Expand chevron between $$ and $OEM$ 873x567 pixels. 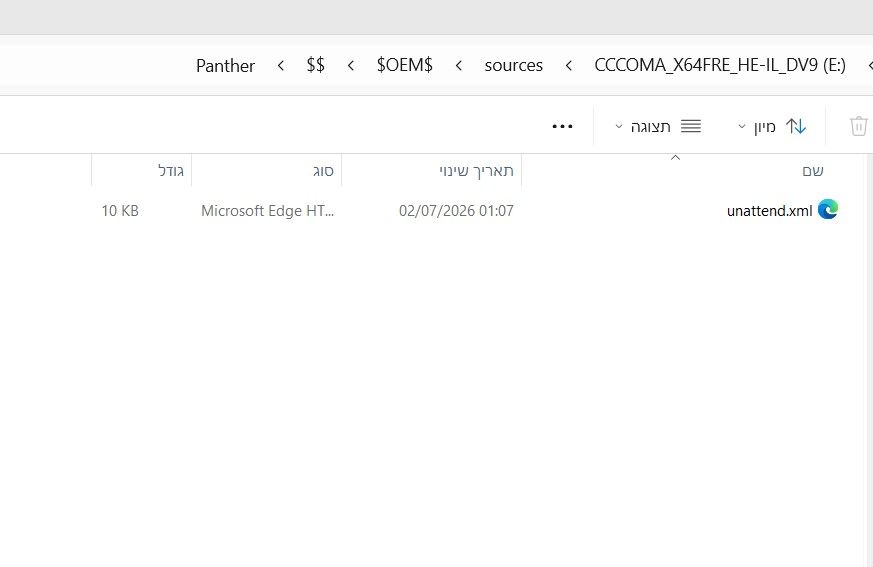[x=351, y=66]
